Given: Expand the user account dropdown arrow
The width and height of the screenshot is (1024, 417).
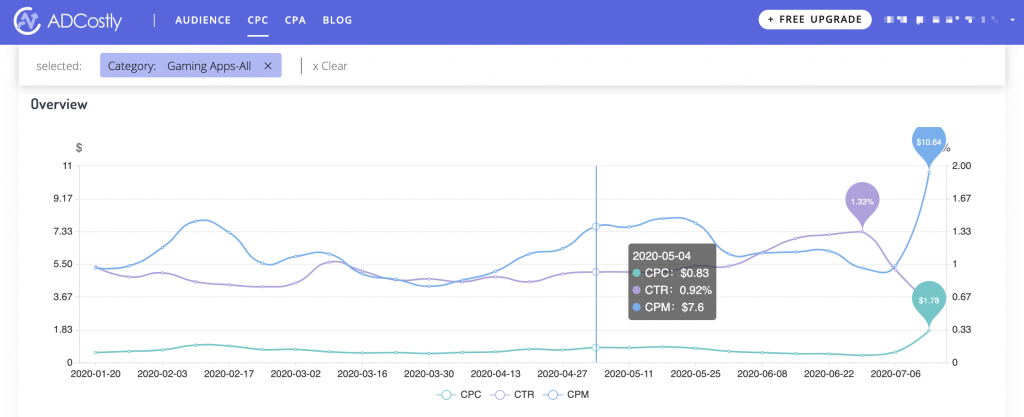Looking at the screenshot, I should (1012, 20).
